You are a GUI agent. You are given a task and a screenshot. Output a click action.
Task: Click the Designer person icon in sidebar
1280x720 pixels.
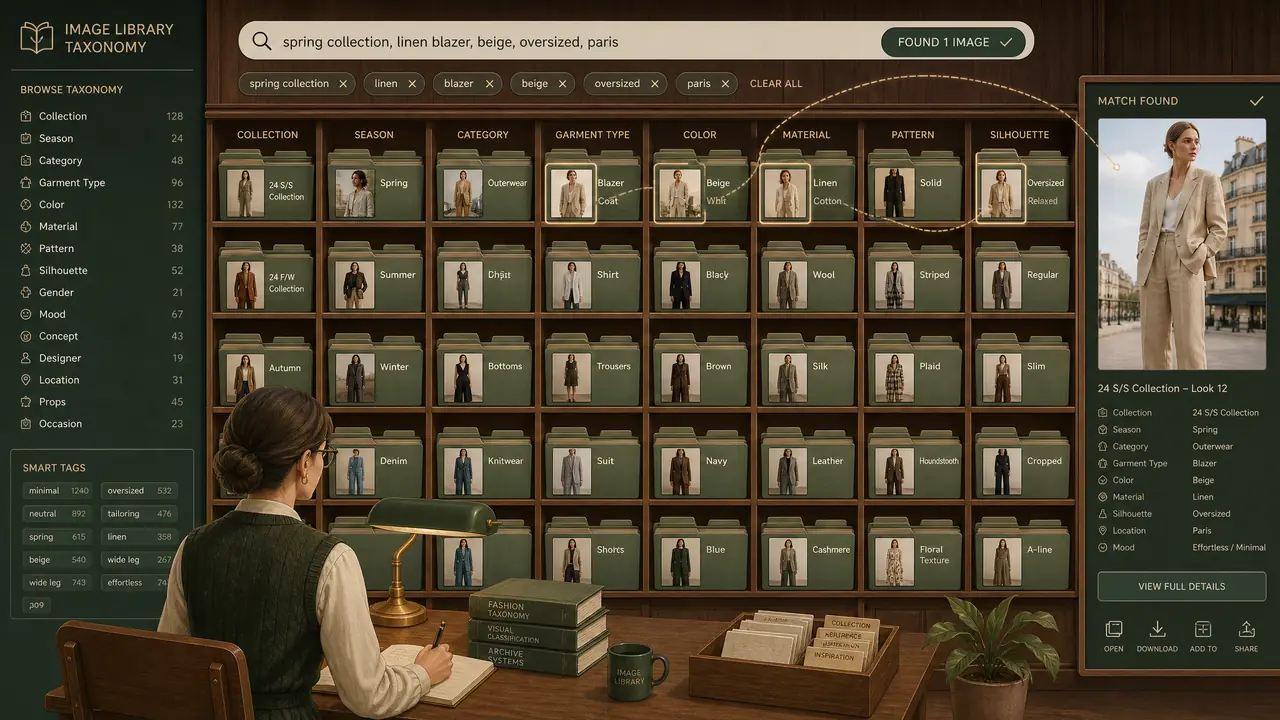click(x=27, y=358)
